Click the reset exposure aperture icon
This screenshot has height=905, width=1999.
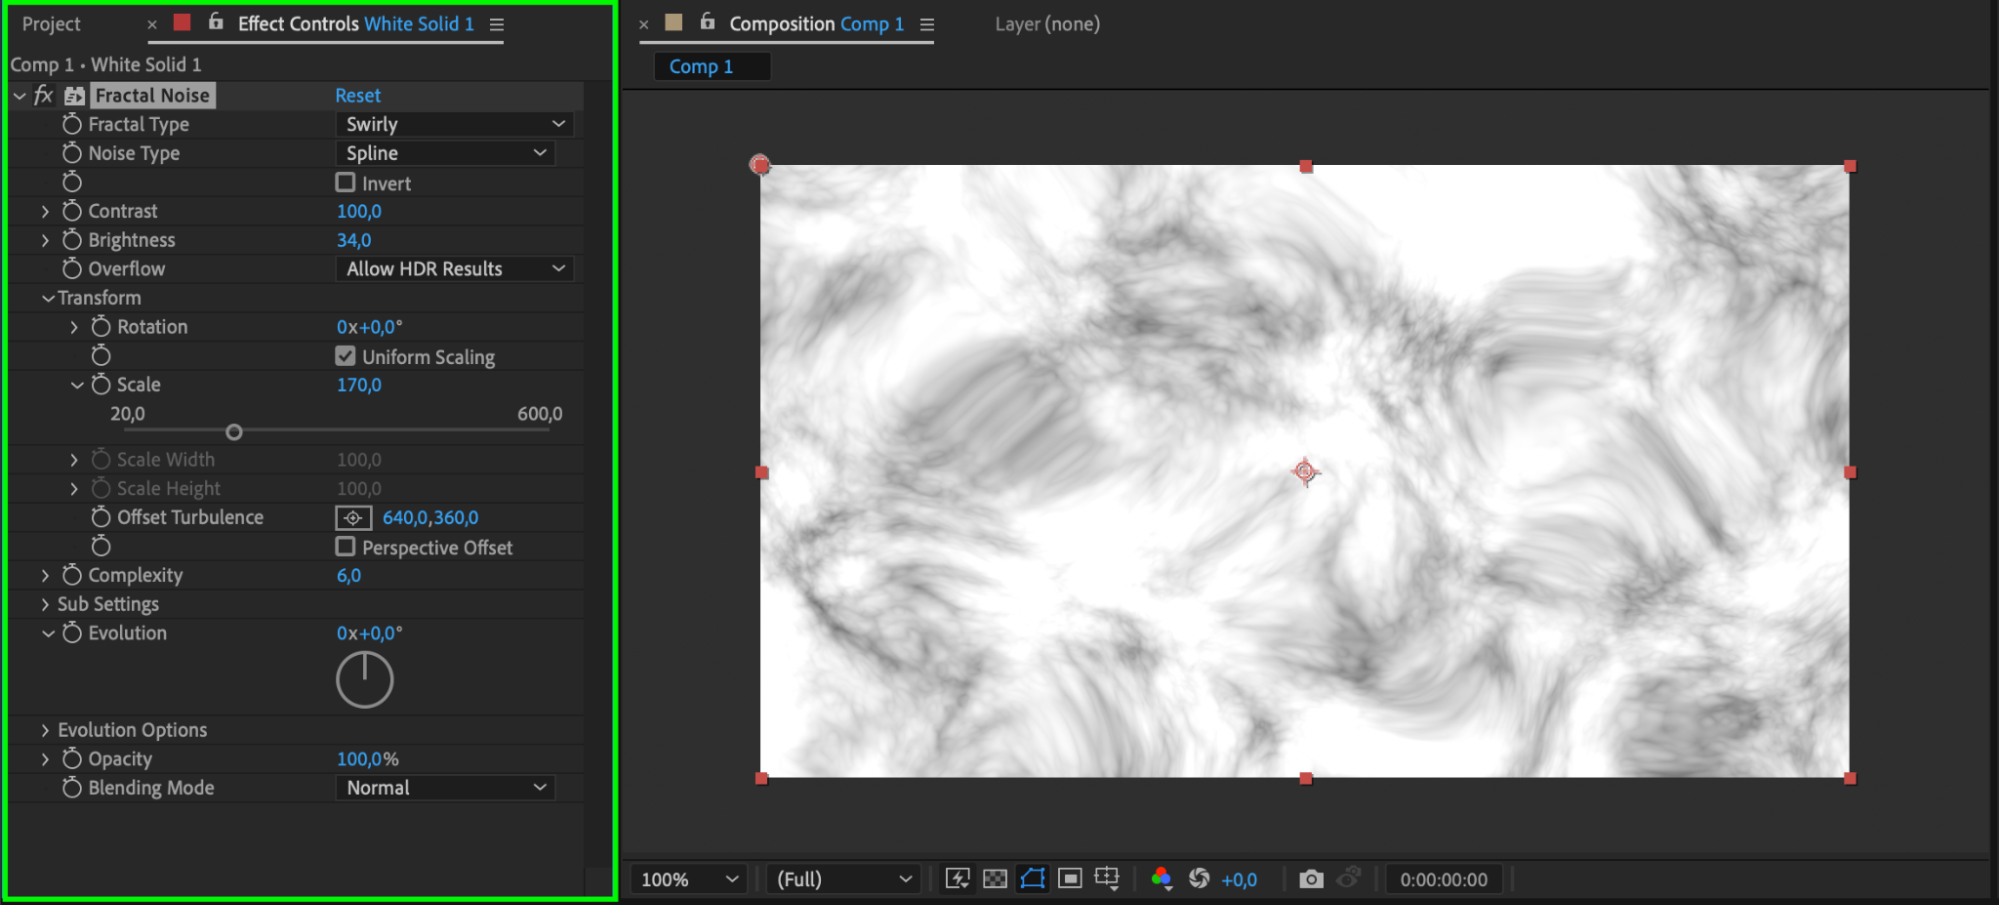[x=1199, y=879]
